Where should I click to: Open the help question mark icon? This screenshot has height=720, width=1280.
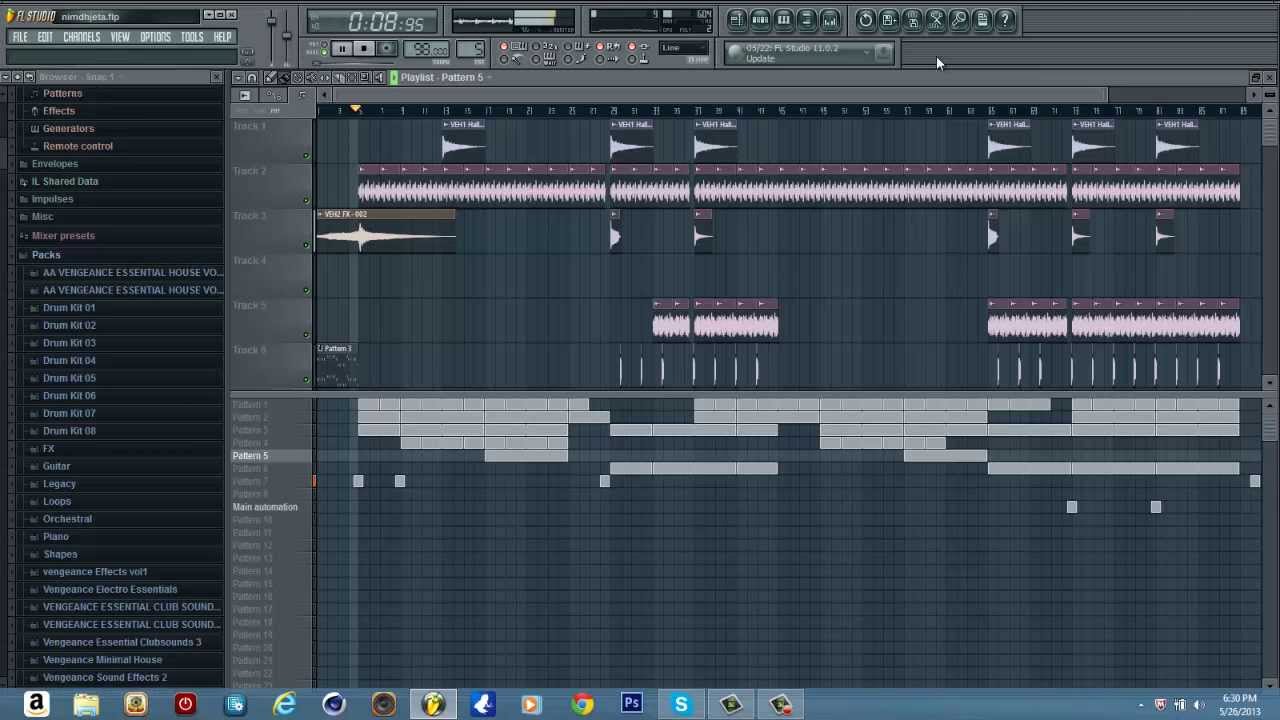tap(1005, 20)
